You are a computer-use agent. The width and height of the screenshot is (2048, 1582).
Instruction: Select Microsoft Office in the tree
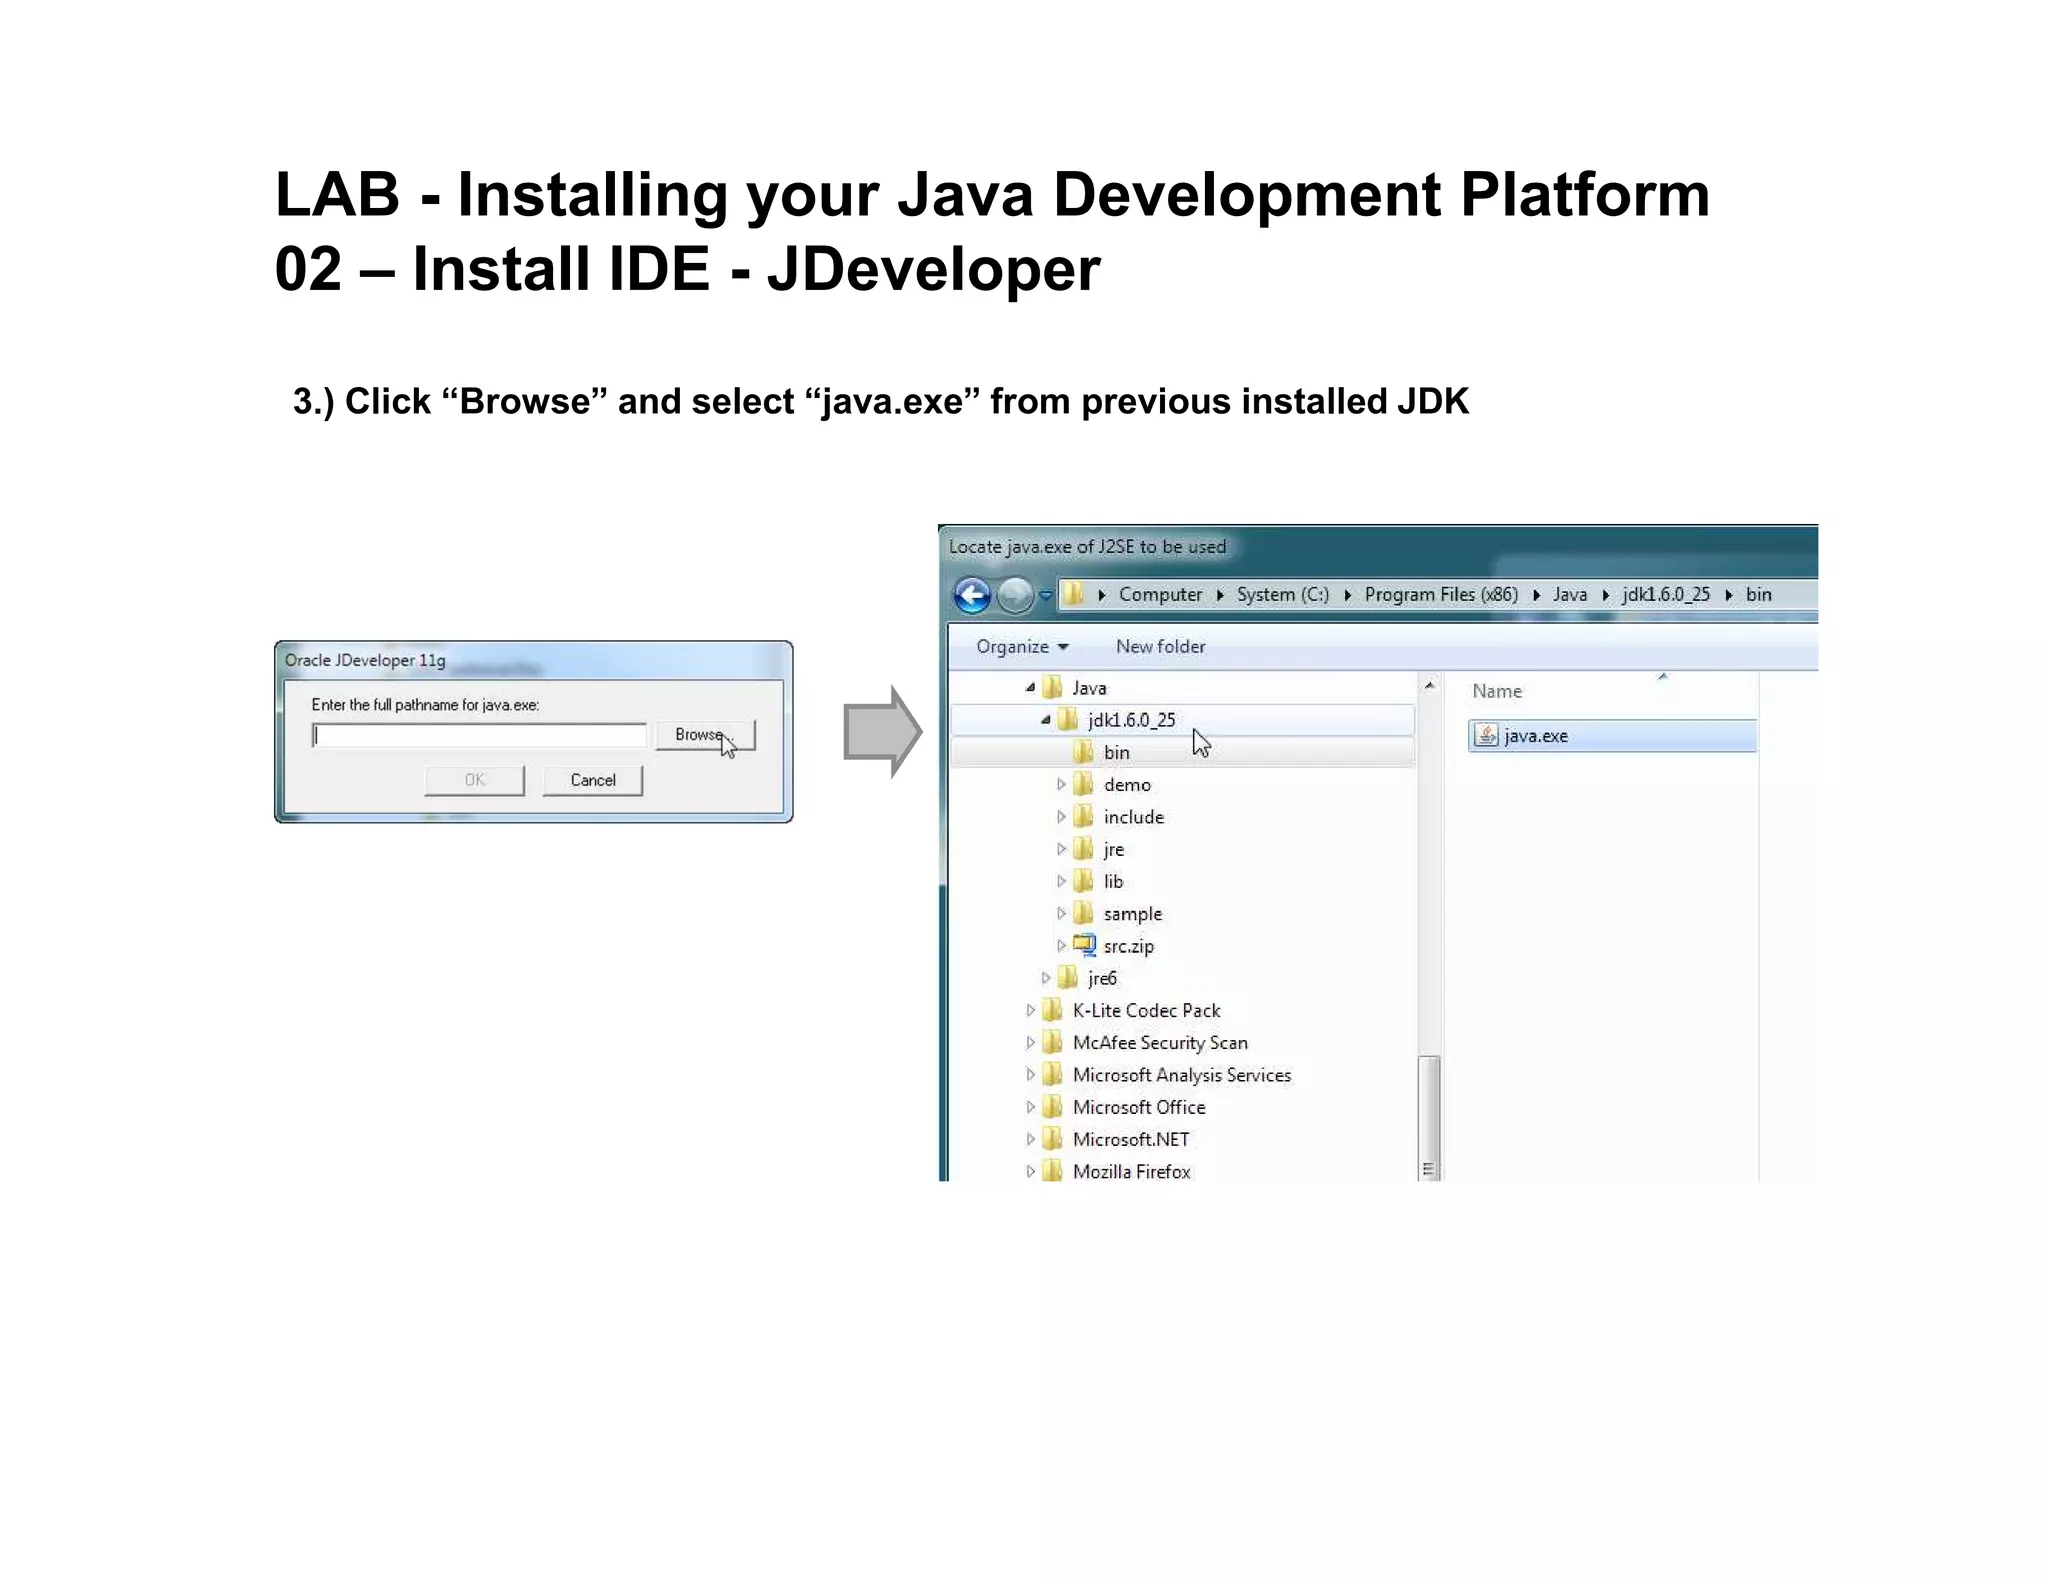(1139, 1107)
